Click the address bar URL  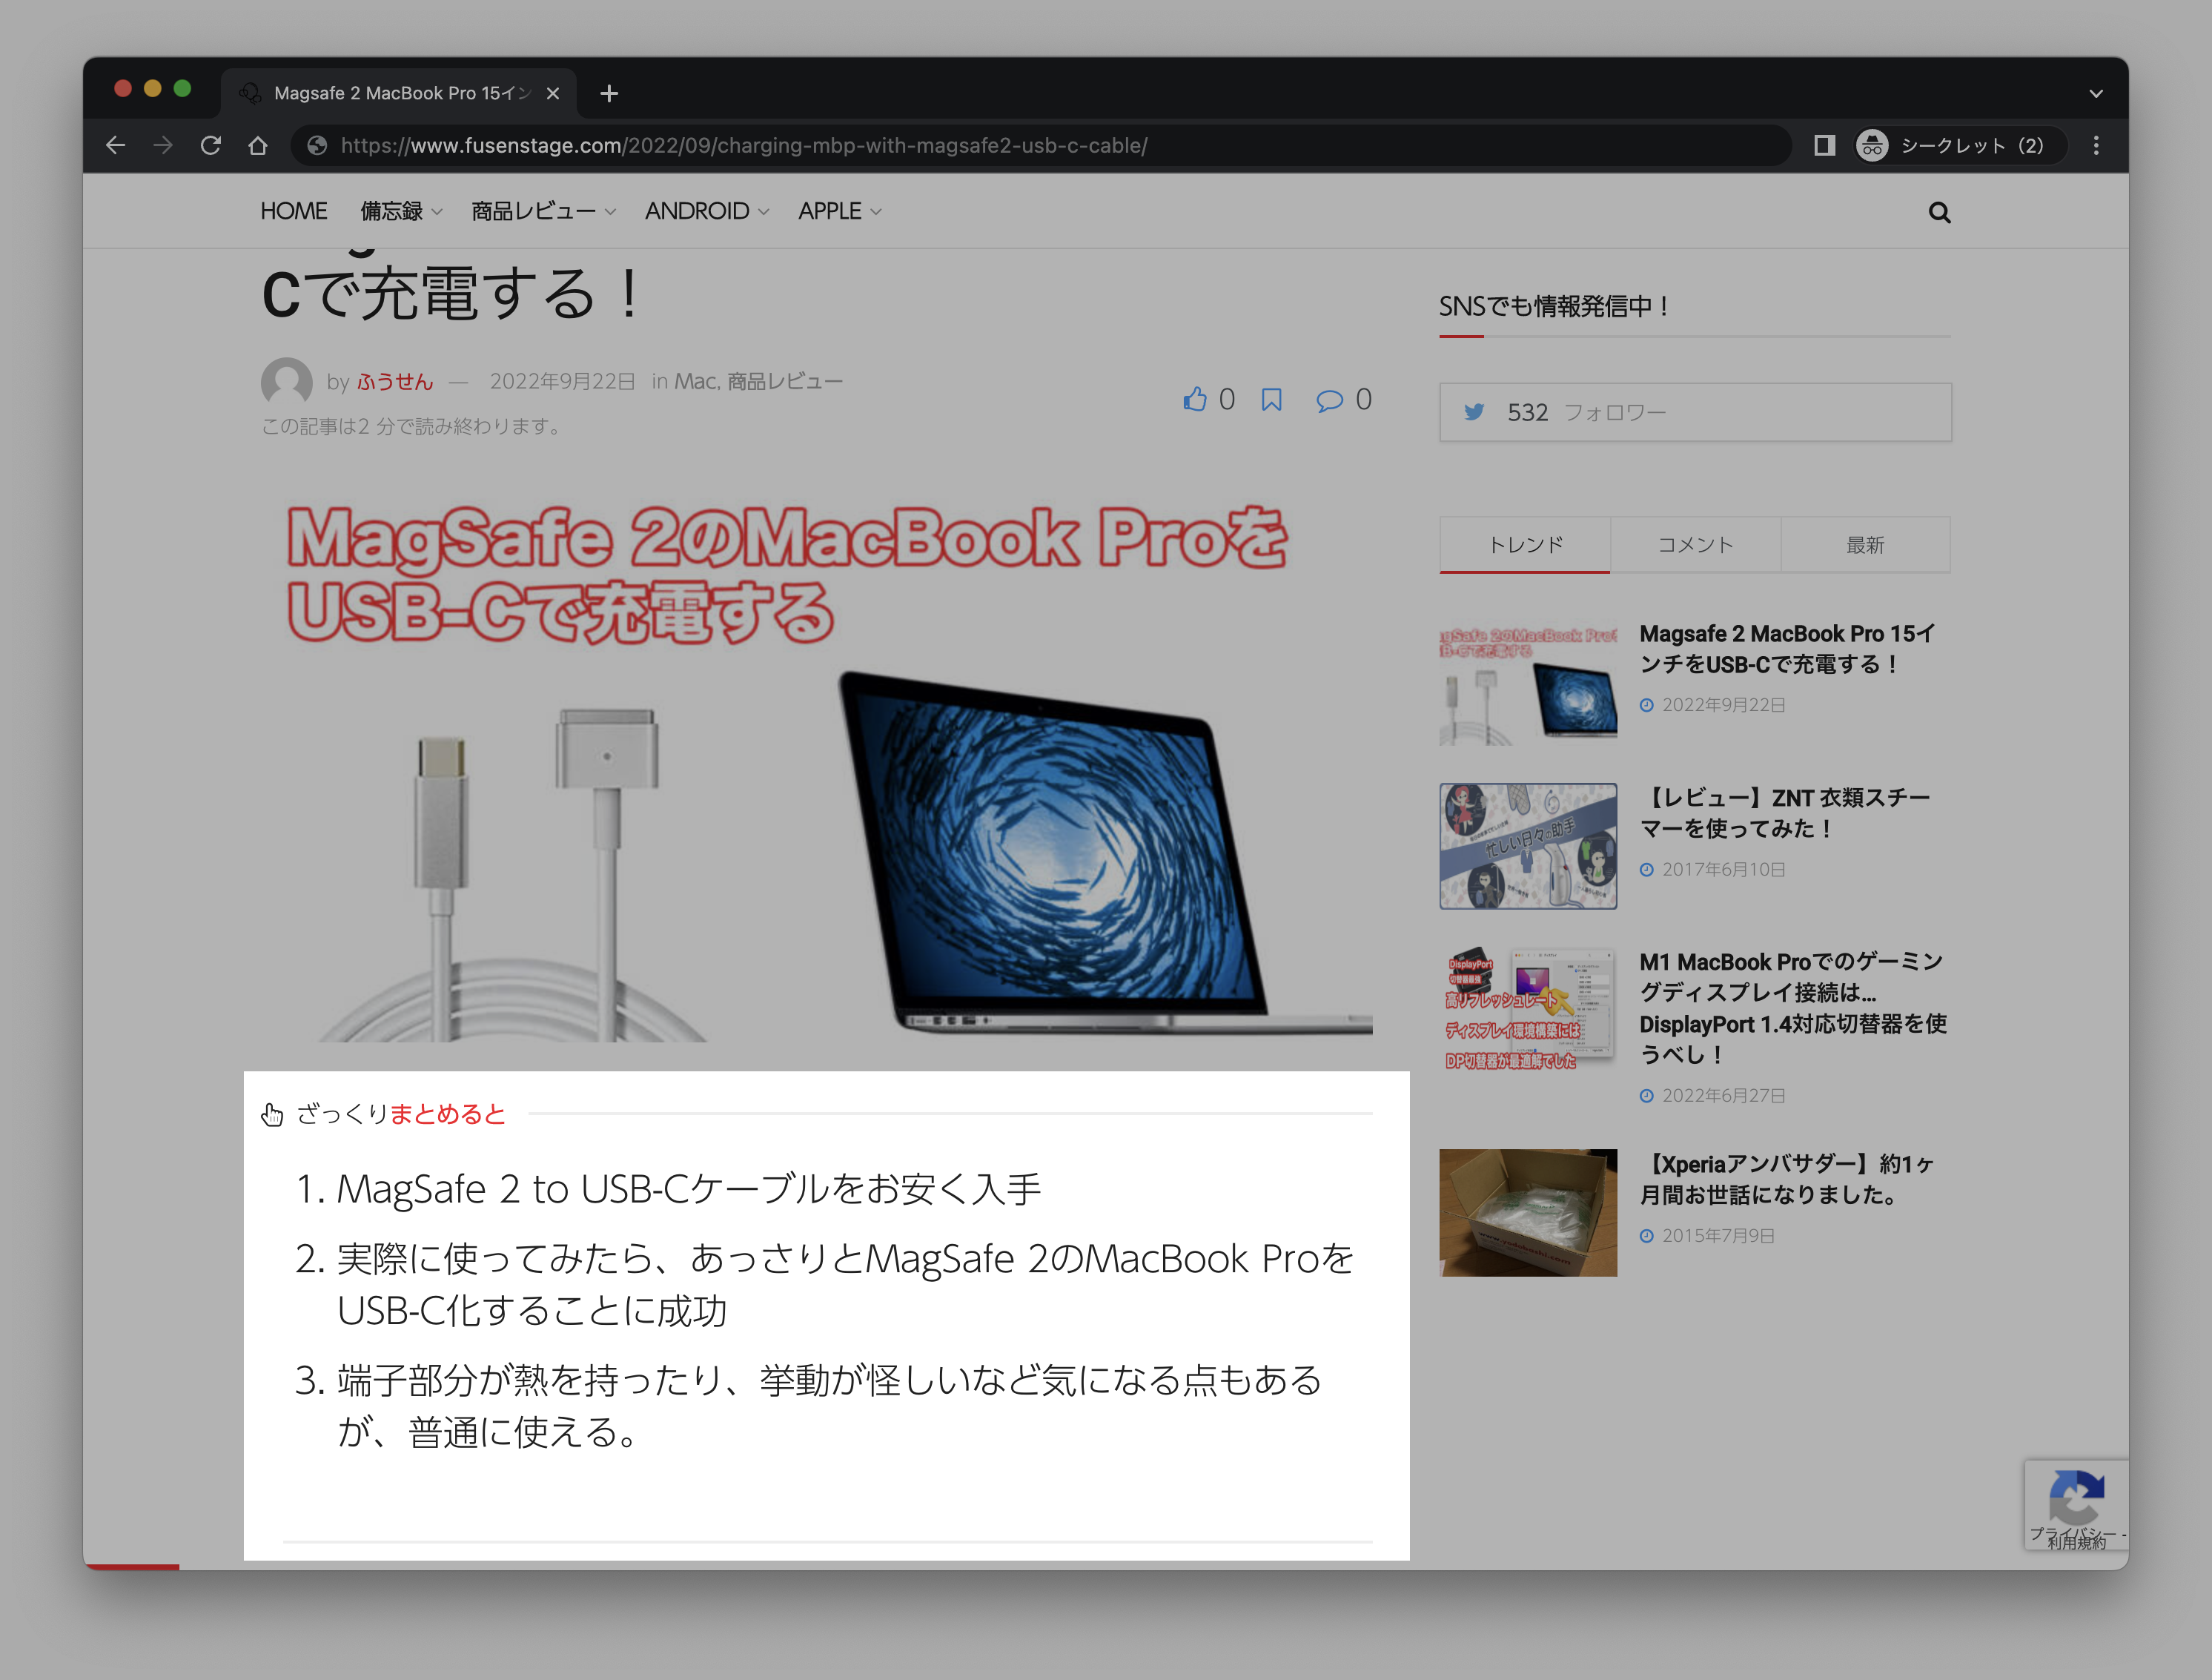tap(744, 146)
